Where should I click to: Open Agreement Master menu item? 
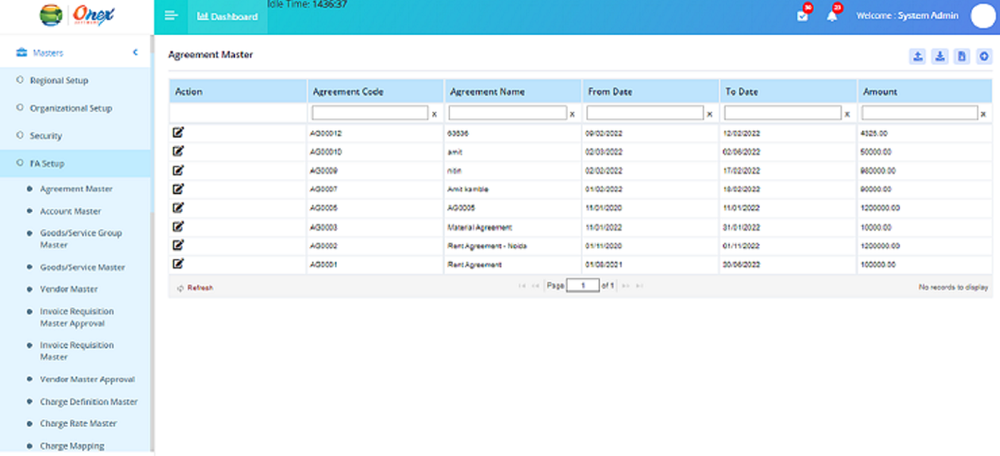point(77,189)
